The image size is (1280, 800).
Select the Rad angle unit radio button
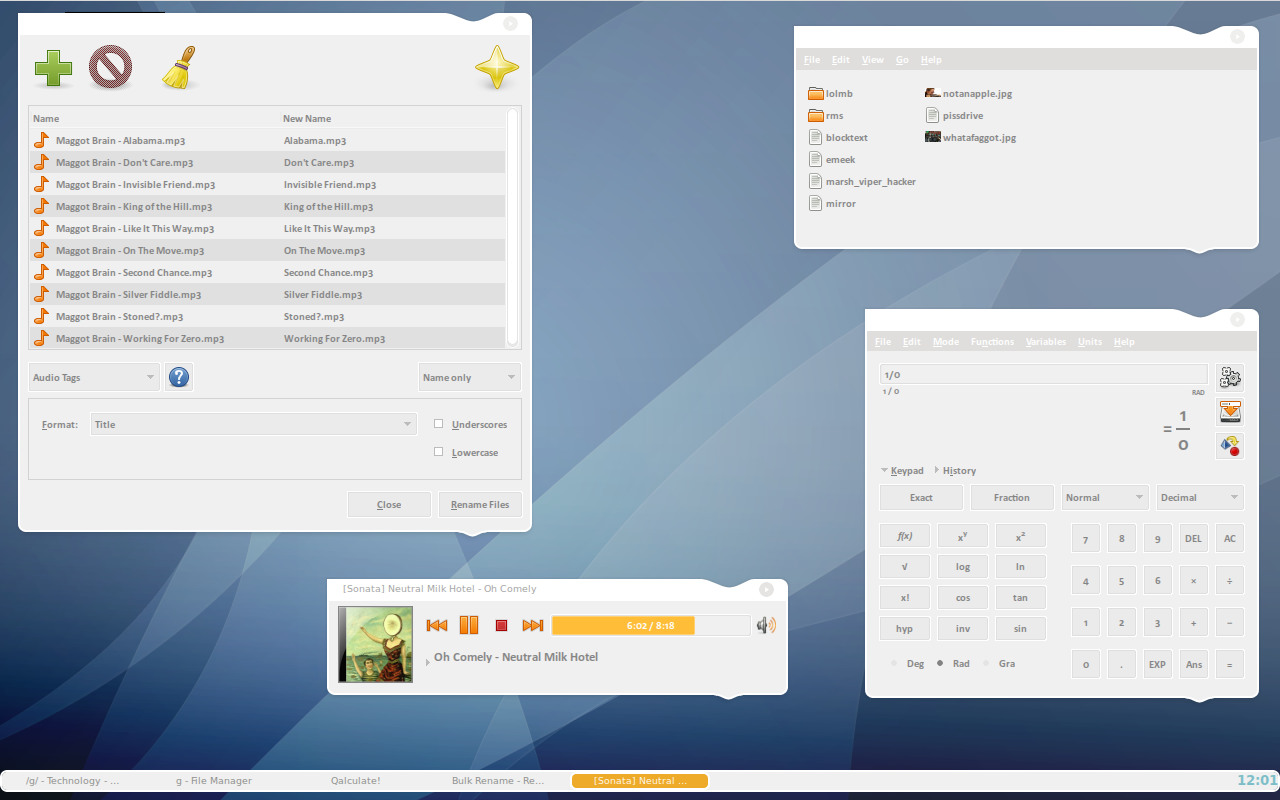pos(940,663)
